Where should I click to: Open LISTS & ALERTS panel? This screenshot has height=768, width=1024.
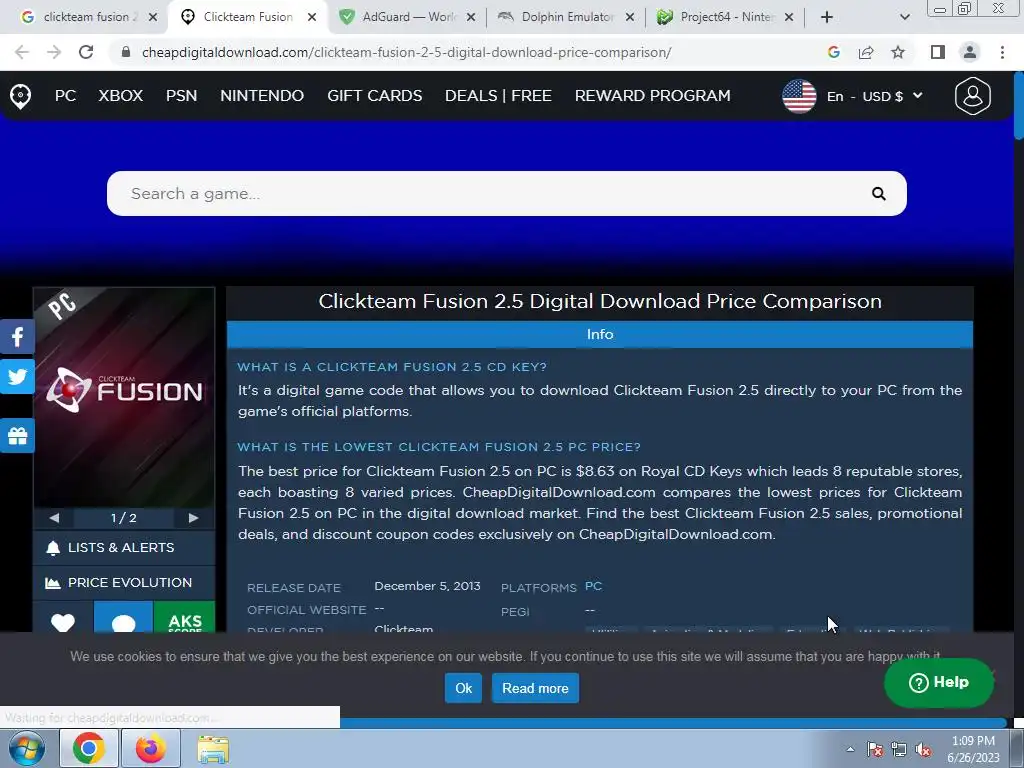[x=124, y=548]
